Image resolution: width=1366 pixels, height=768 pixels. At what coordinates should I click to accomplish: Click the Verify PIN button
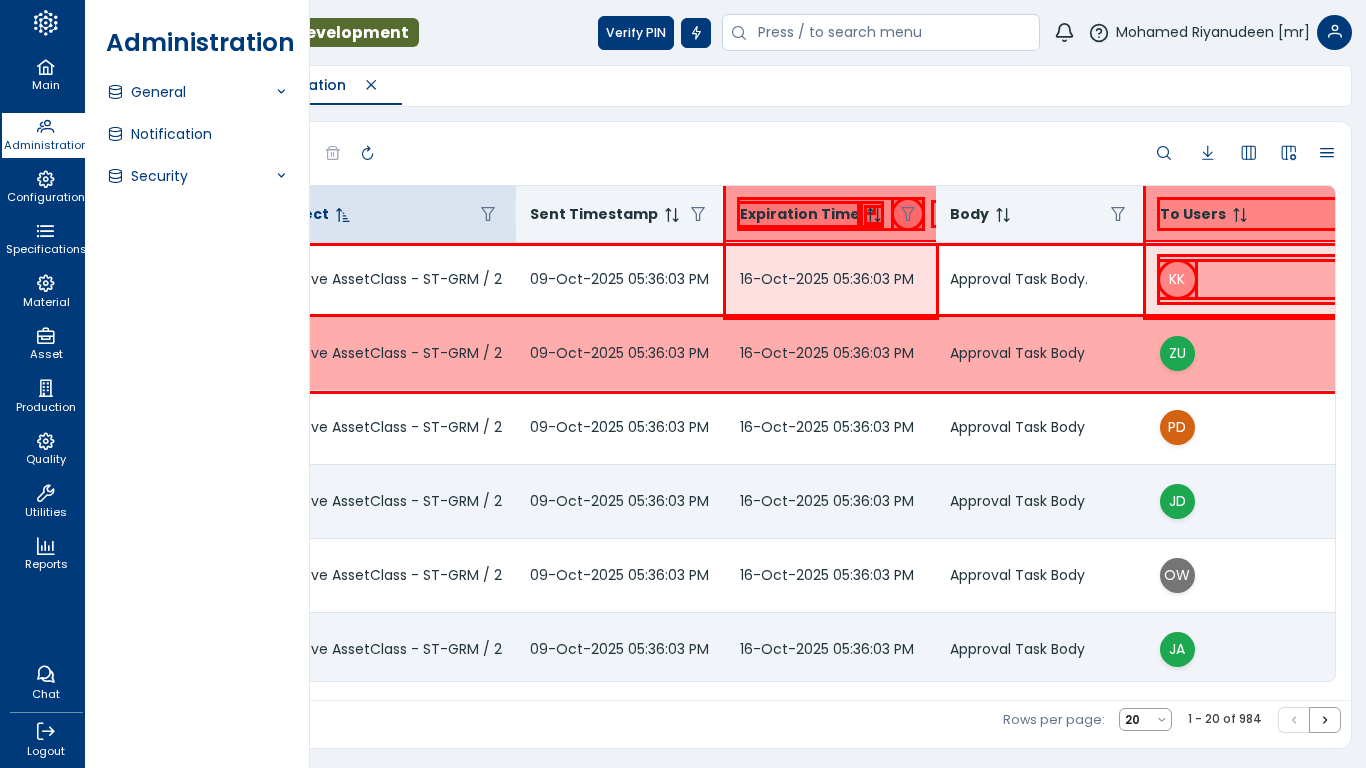[x=635, y=33]
